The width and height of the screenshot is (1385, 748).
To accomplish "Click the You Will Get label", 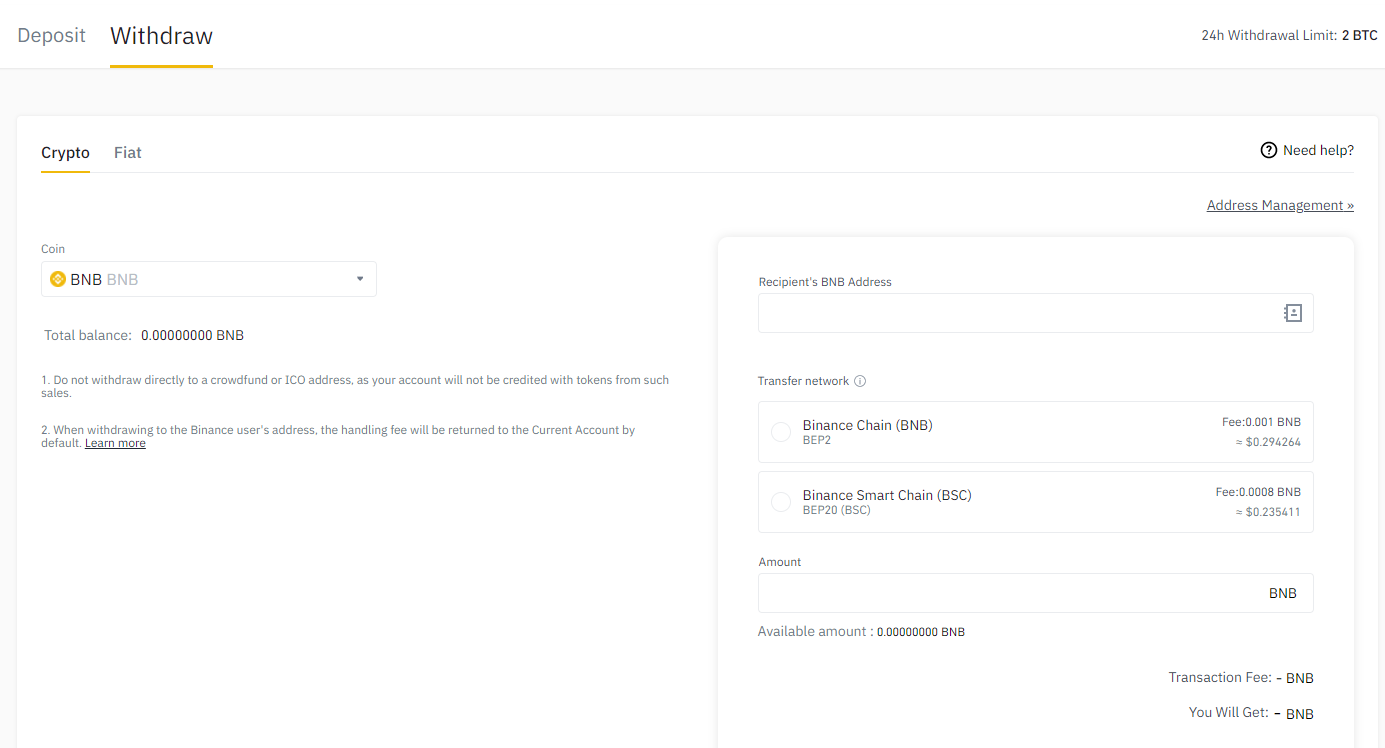I will click(1229, 712).
